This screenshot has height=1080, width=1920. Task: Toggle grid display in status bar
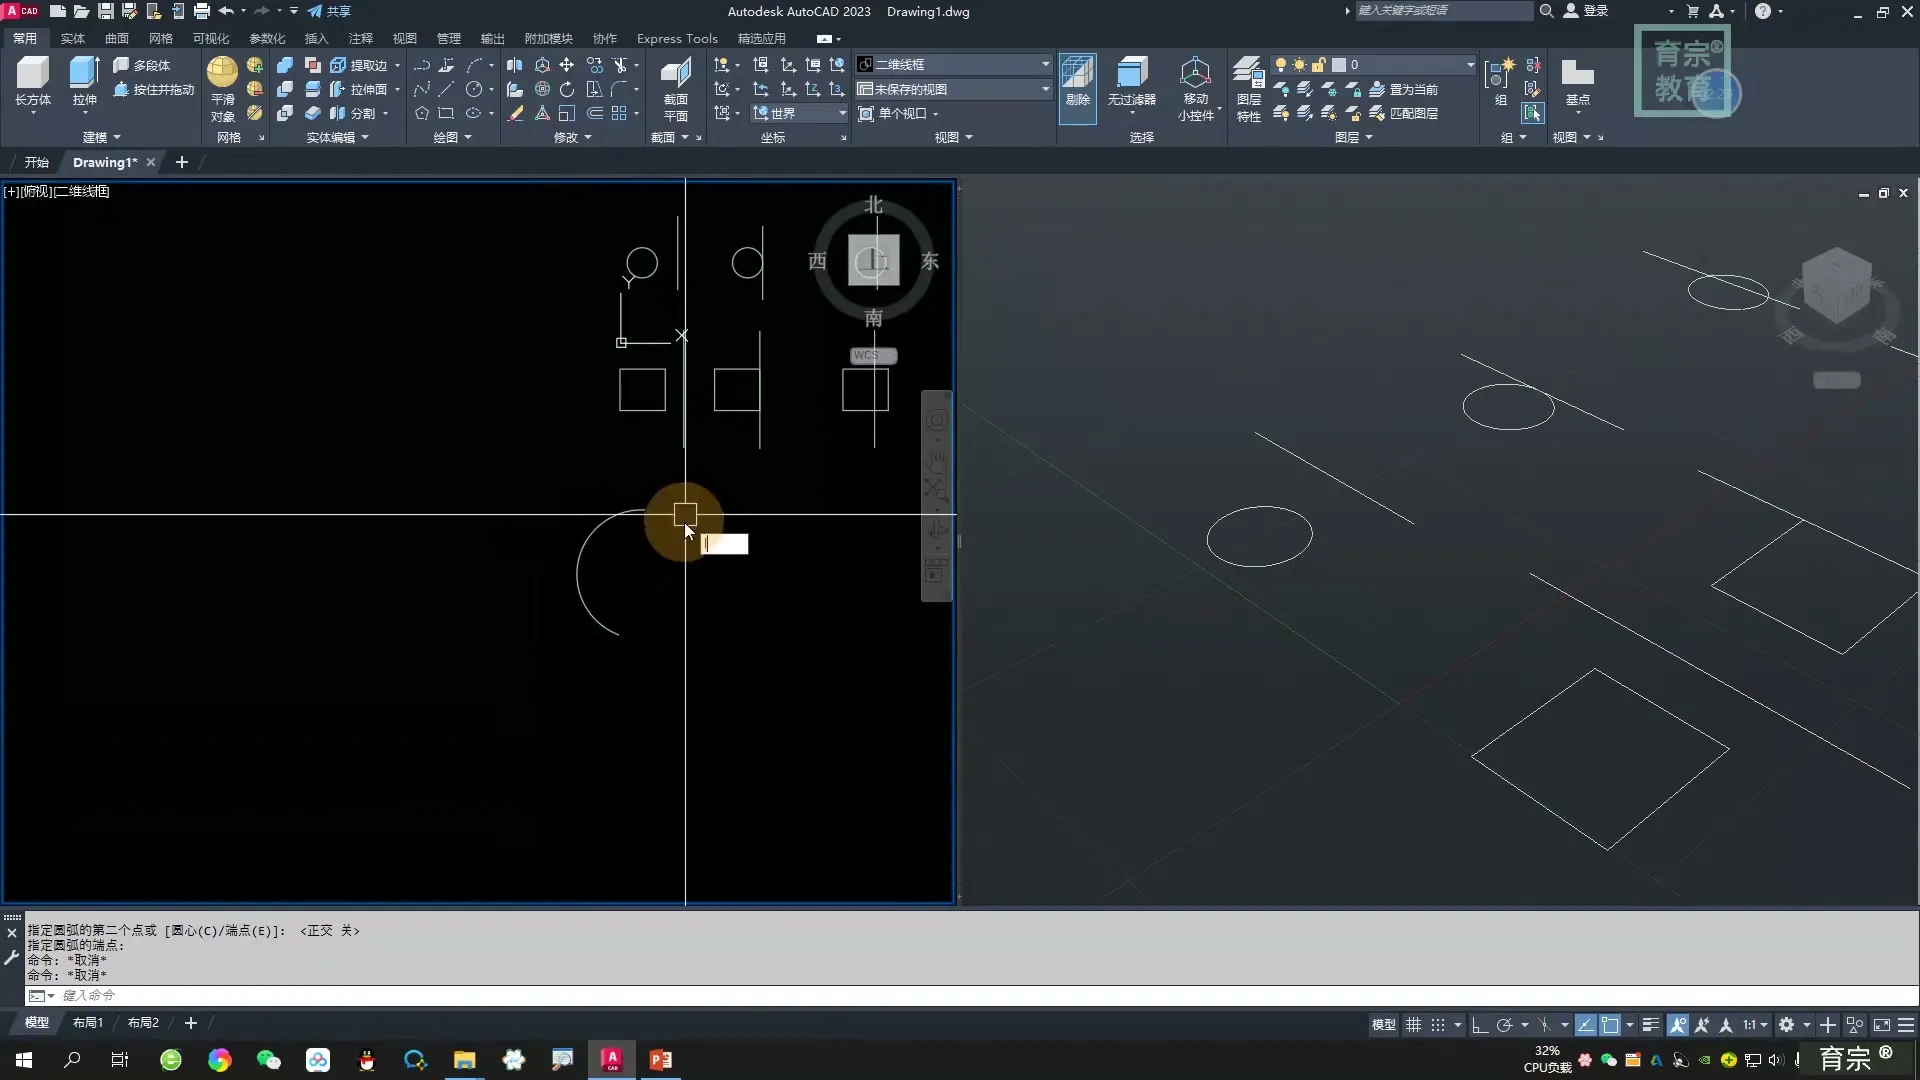(1413, 1025)
